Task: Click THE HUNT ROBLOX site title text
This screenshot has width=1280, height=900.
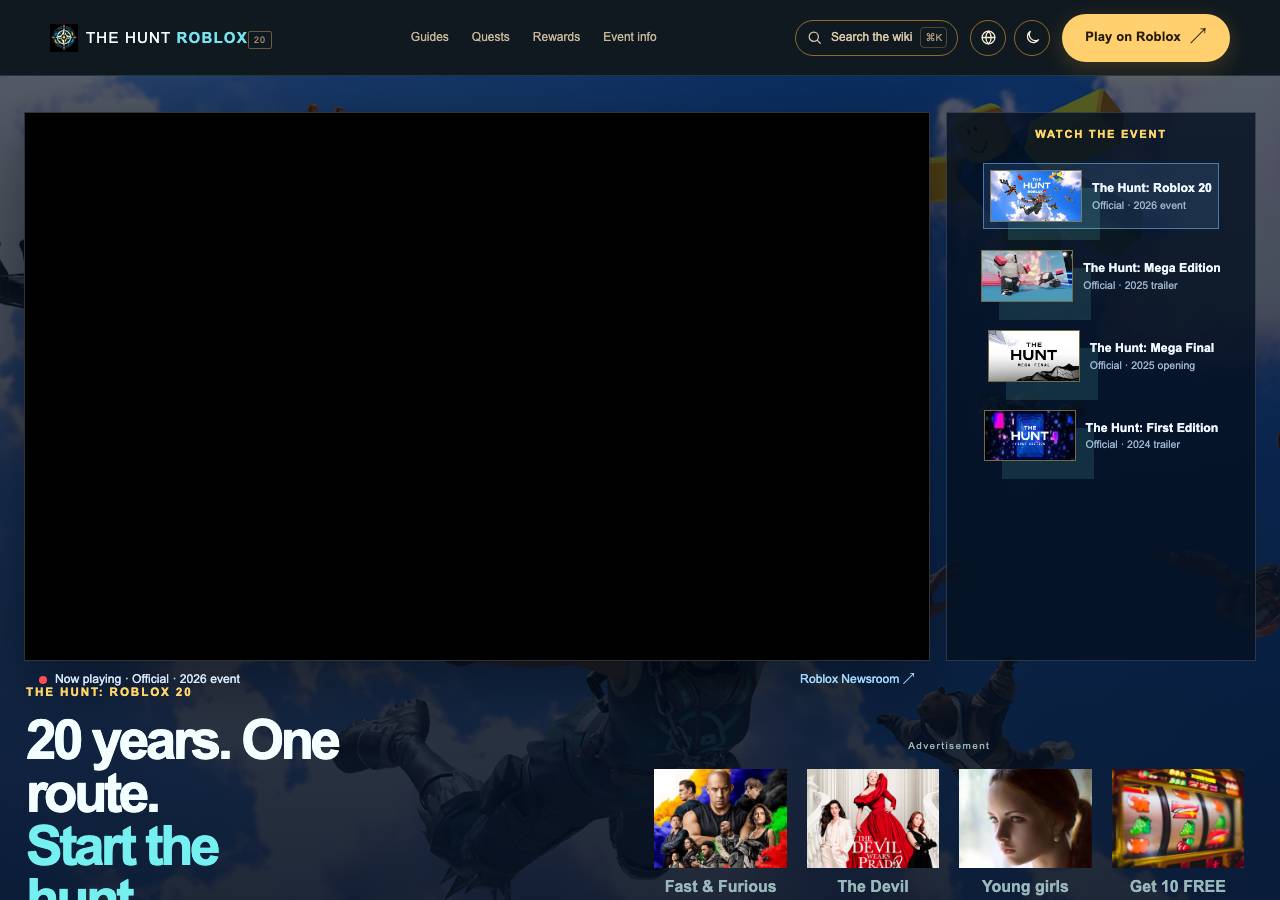Action: tap(167, 38)
